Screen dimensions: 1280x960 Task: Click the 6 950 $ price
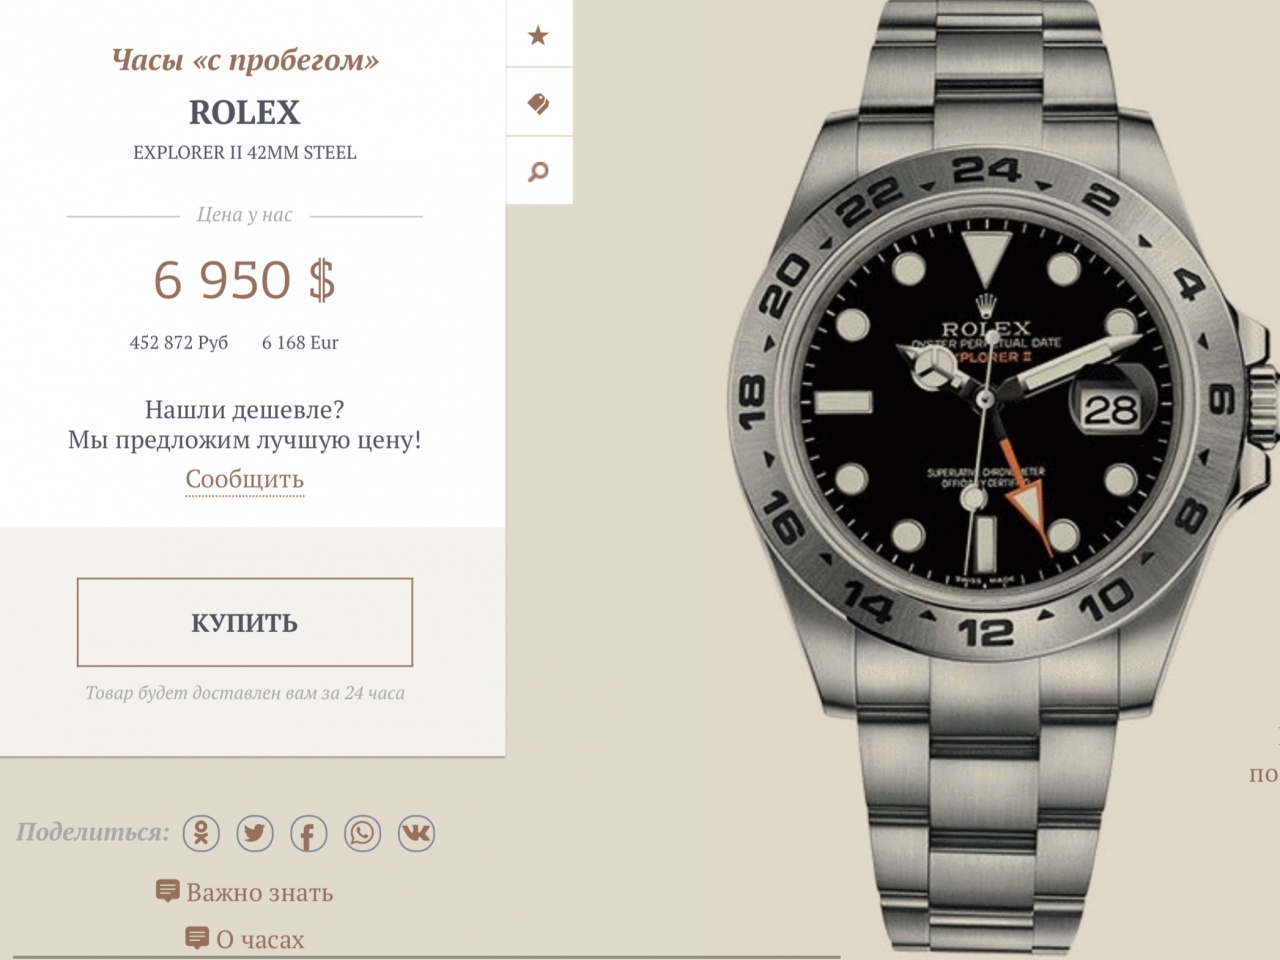click(x=245, y=279)
